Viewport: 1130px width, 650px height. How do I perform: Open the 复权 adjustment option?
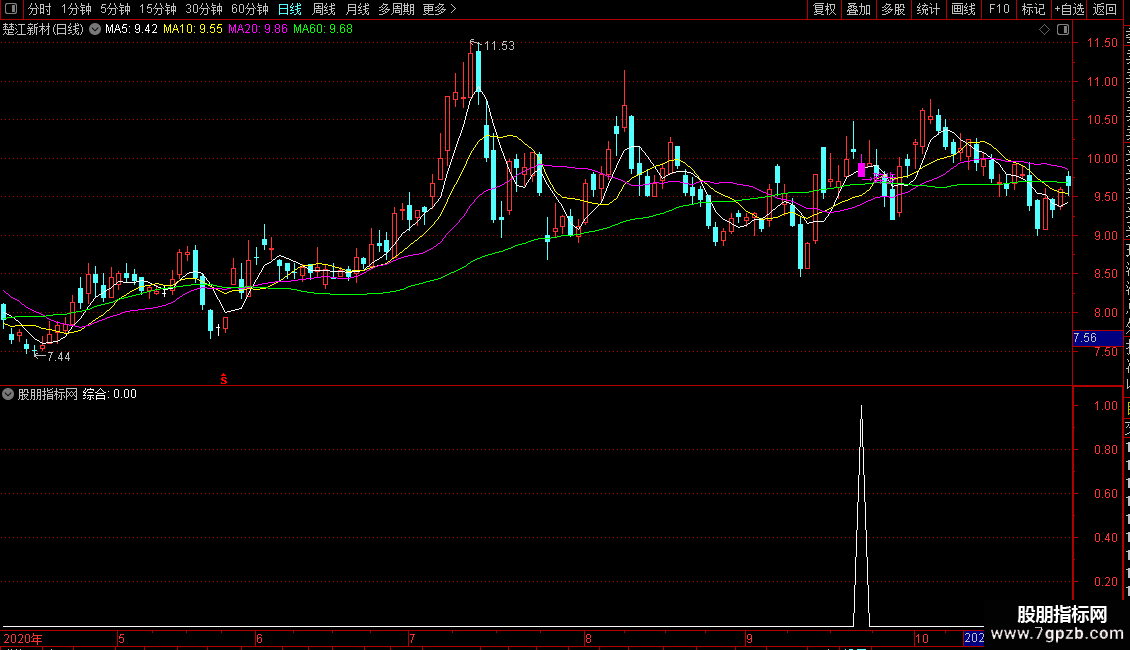click(824, 9)
